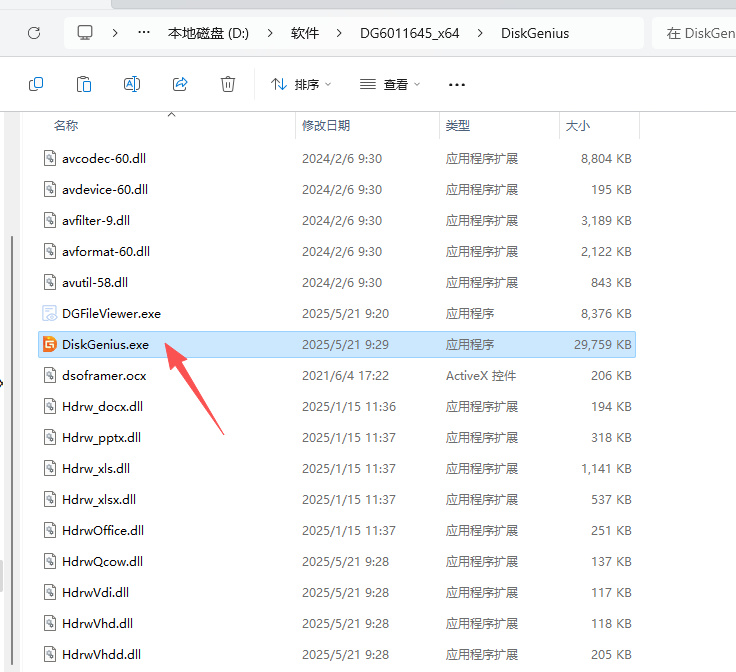This screenshot has width=736, height=672.
Task: Click the file name avformat-60.dll
Action: (x=106, y=252)
